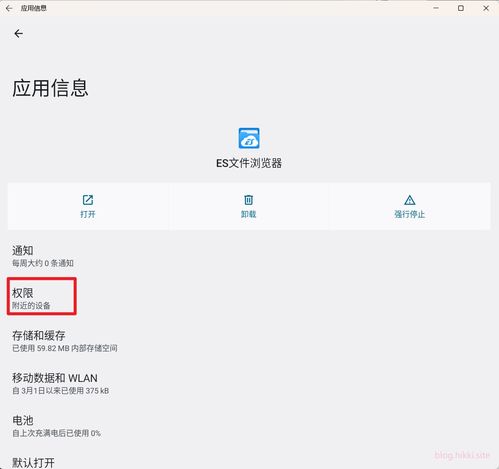
Task: Open the app via 打开 label
Action: (88, 214)
